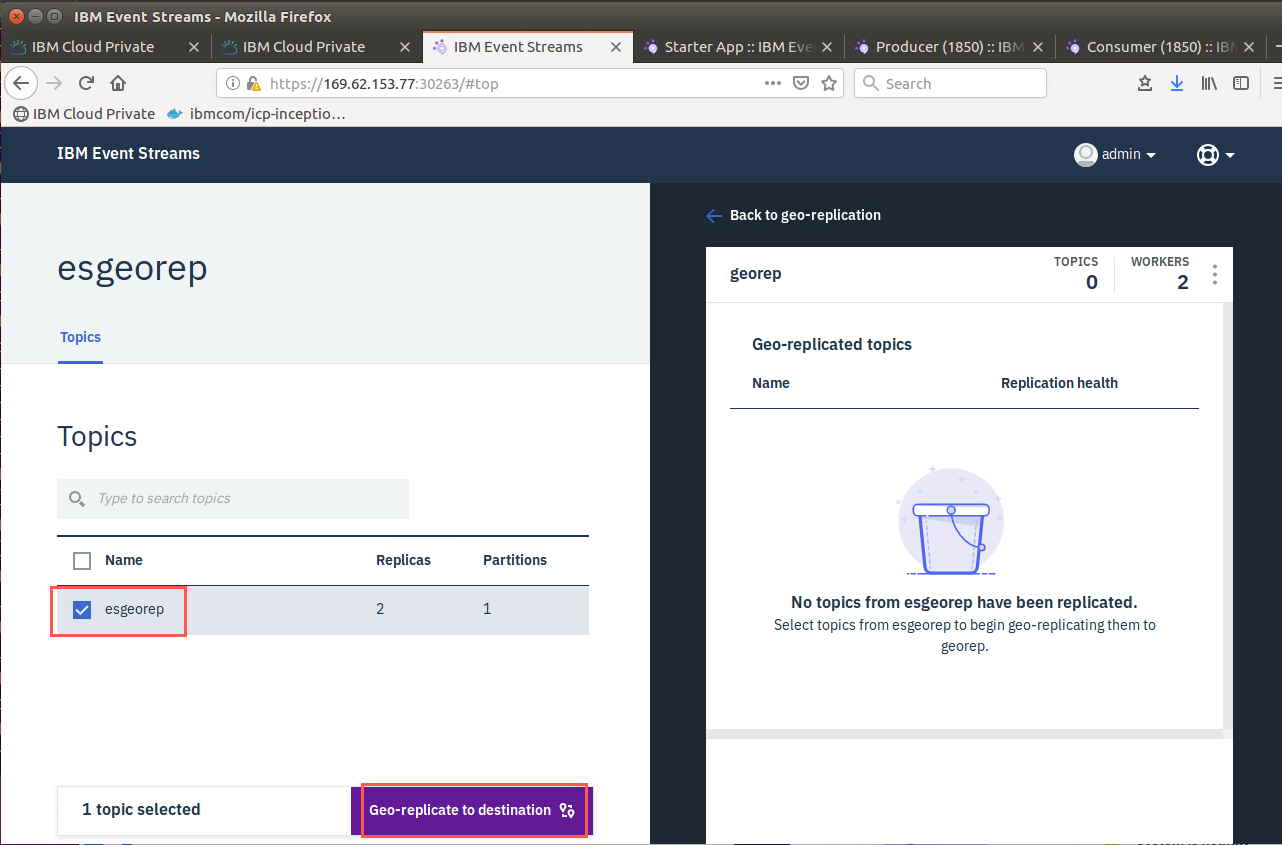The image size is (1282, 845).
Task: Click the georep destination card title
Action: coord(756,274)
